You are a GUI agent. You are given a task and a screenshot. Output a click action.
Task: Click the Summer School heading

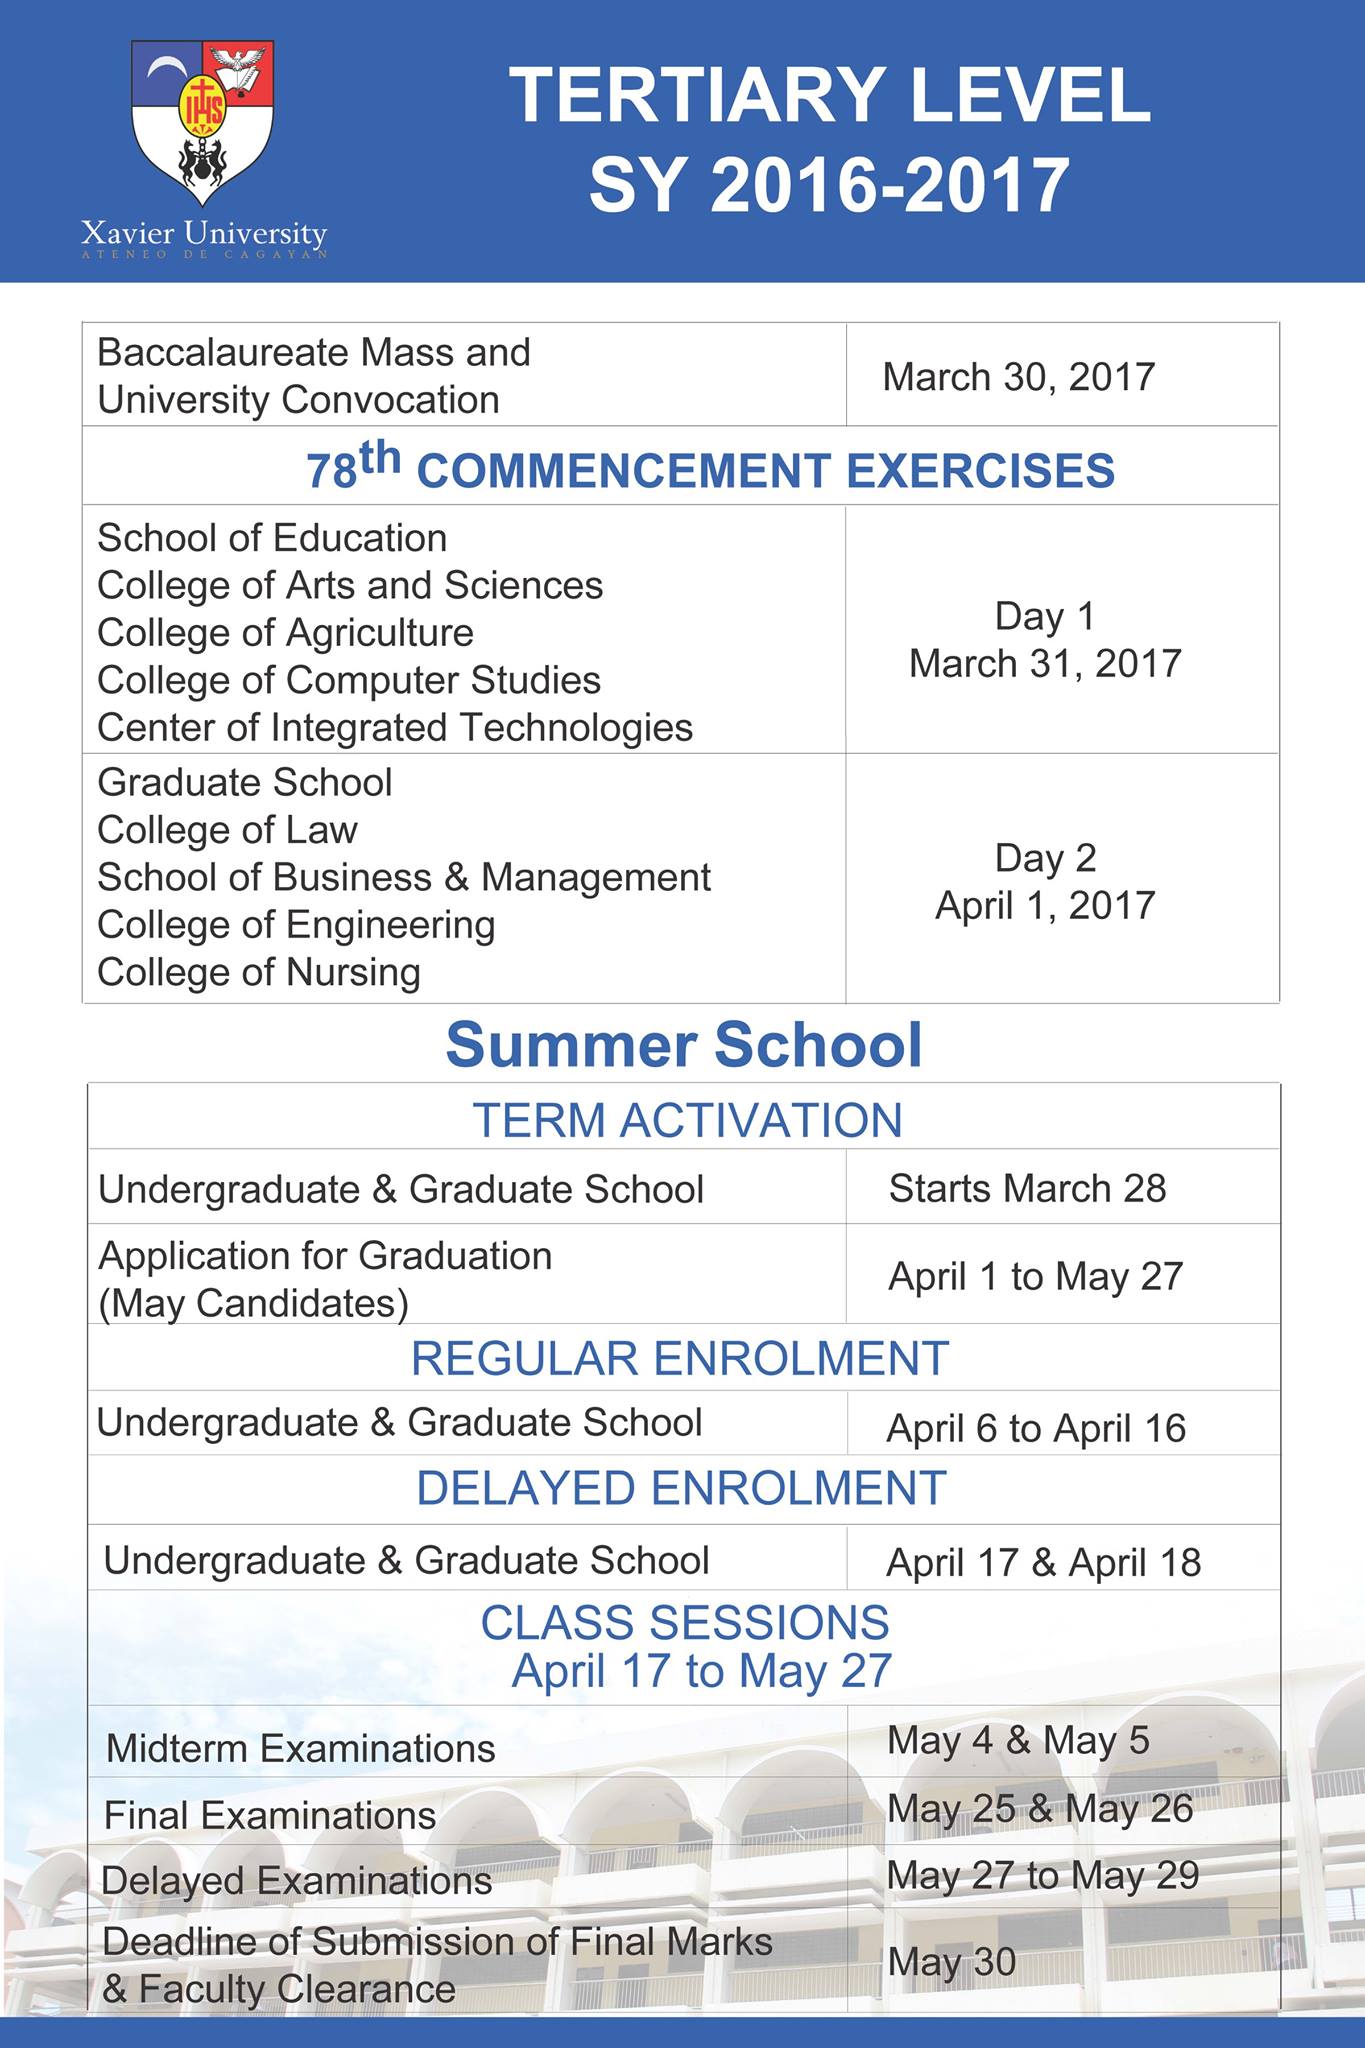[x=684, y=1045]
